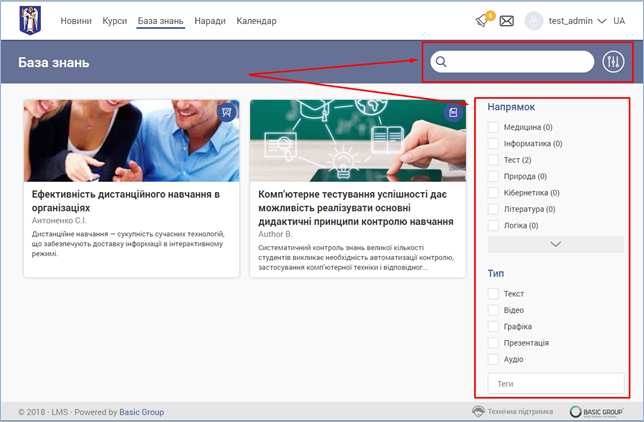Viewport: 644px width, 422px height.
Task: Open the UA language selector
Action: 620,21
